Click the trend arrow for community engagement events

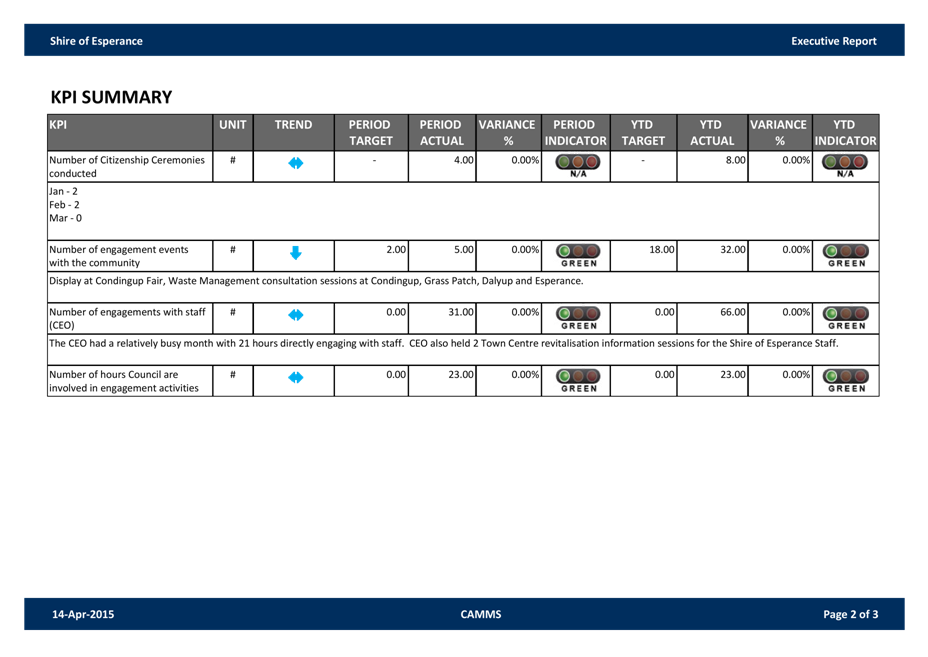295,254
